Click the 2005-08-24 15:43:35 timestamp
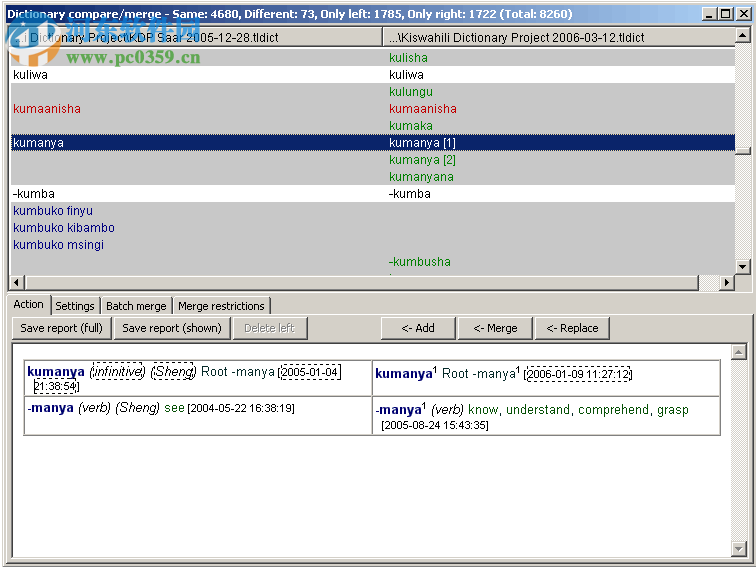The height and width of the screenshot is (567, 756). pos(434,425)
